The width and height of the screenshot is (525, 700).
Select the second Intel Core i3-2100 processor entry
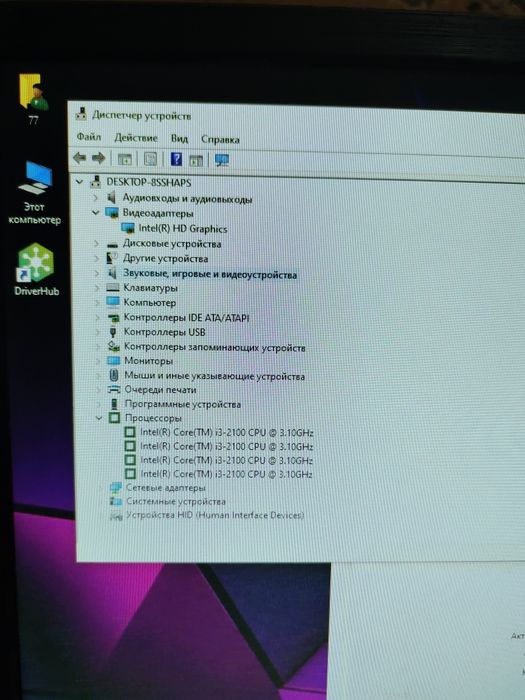click(x=226, y=446)
